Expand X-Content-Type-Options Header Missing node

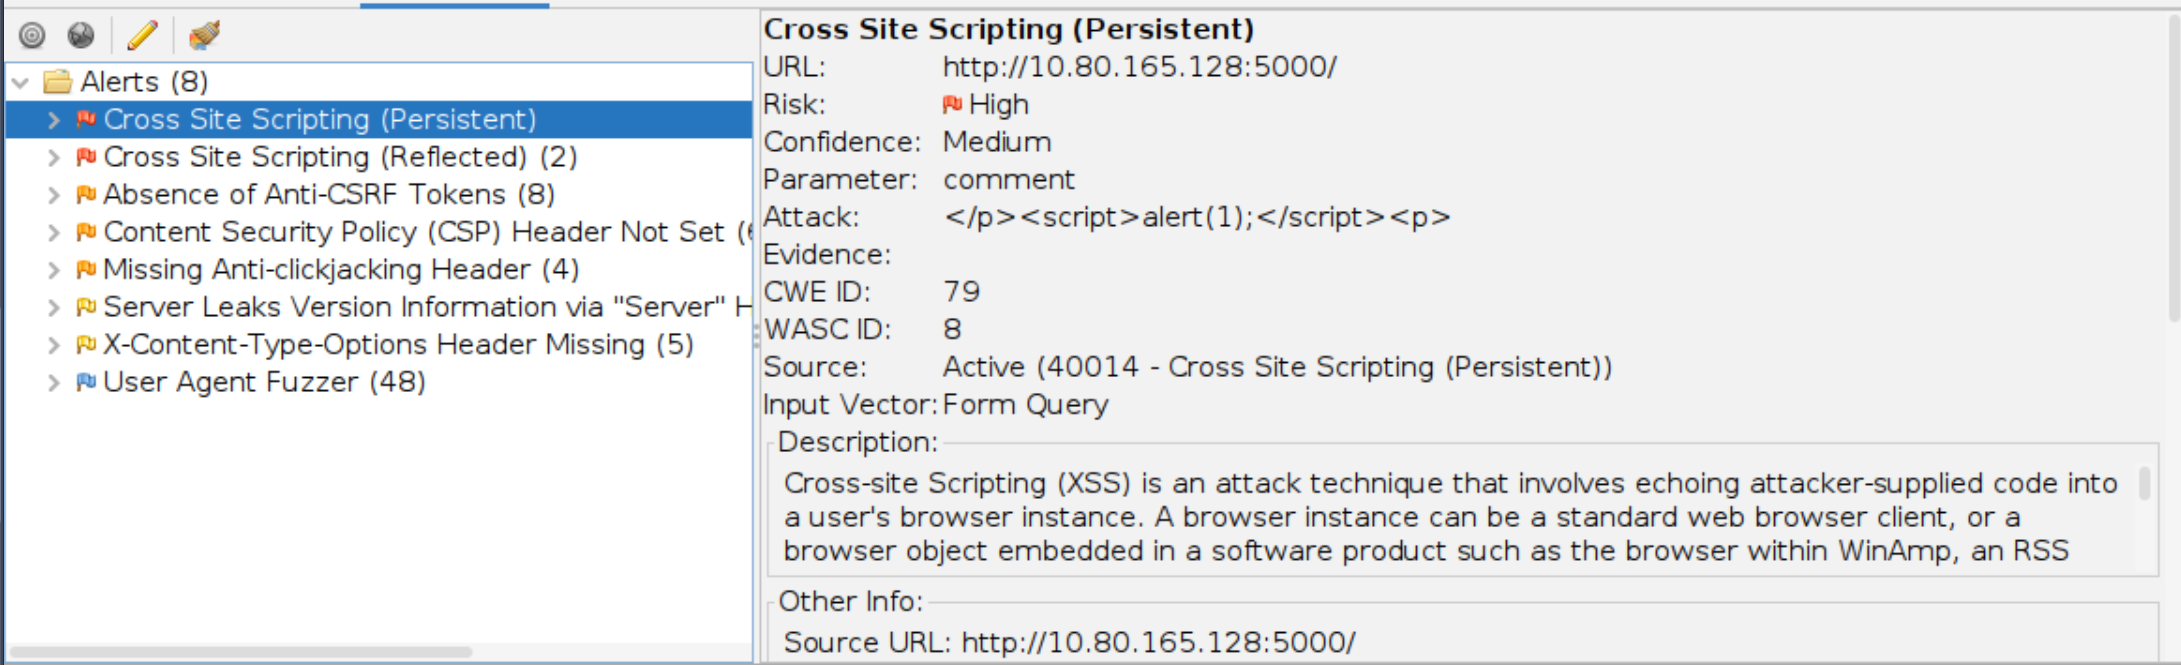click(54, 345)
